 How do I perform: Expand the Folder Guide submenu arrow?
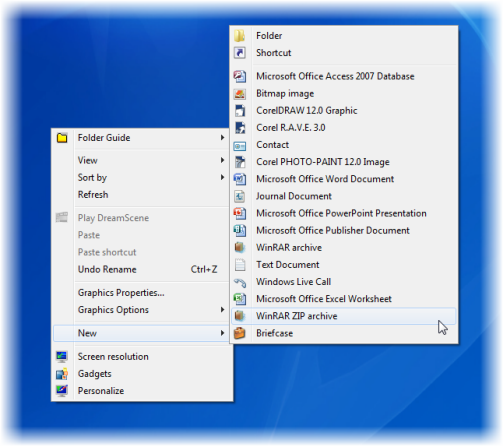coord(222,137)
